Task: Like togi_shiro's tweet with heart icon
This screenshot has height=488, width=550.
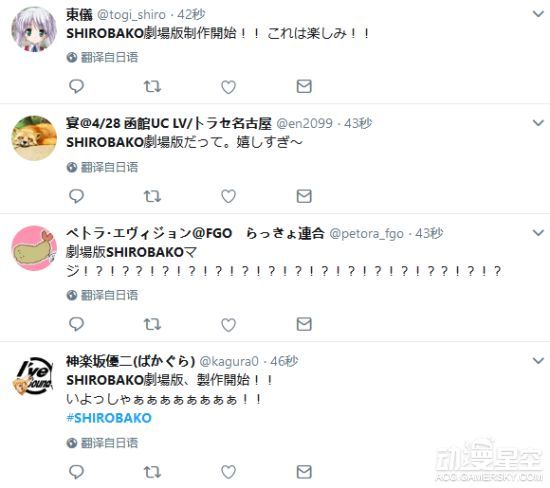Action: [x=228, y=87]
